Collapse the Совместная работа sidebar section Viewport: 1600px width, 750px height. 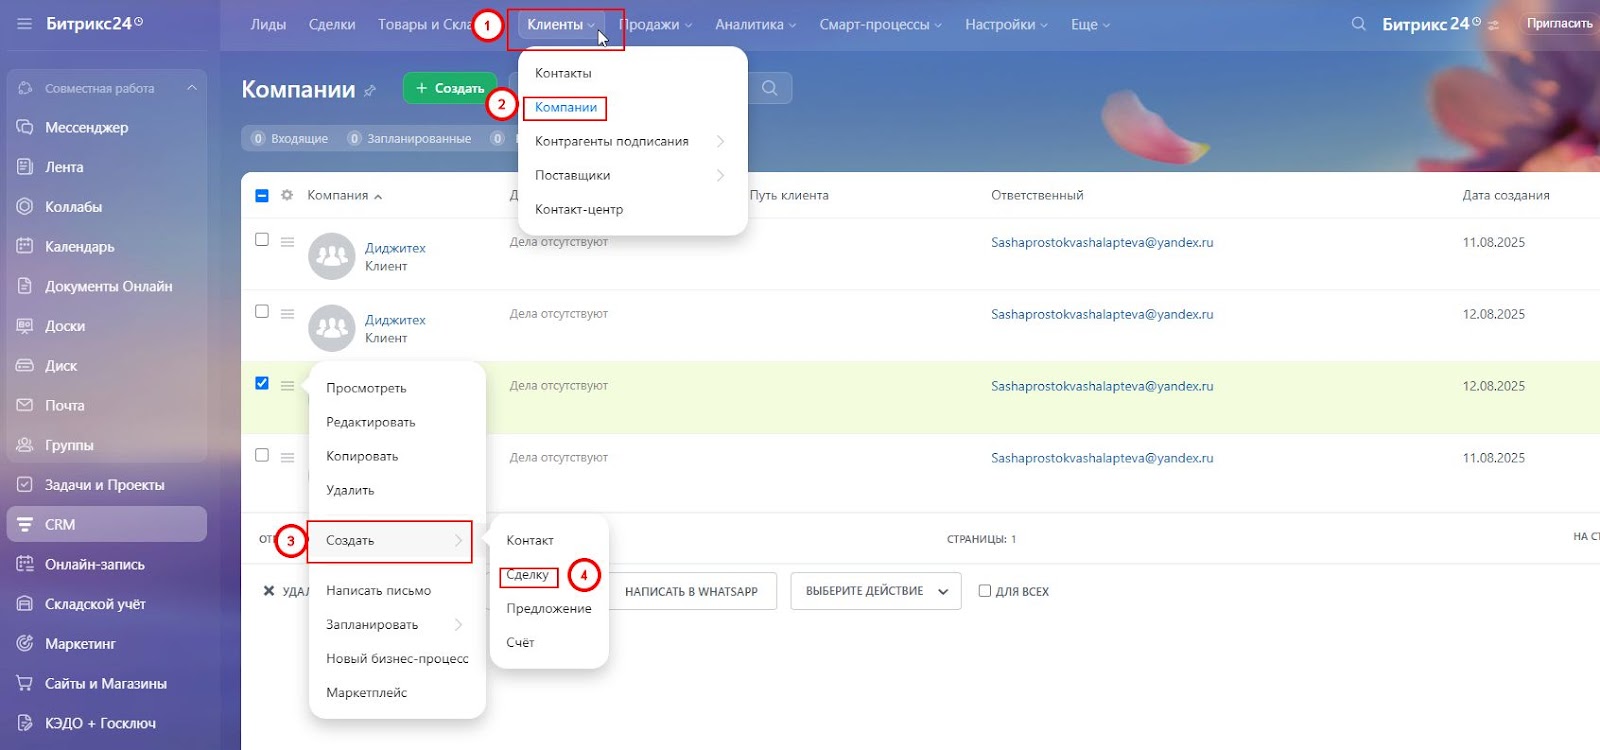(x=192, y=88)
